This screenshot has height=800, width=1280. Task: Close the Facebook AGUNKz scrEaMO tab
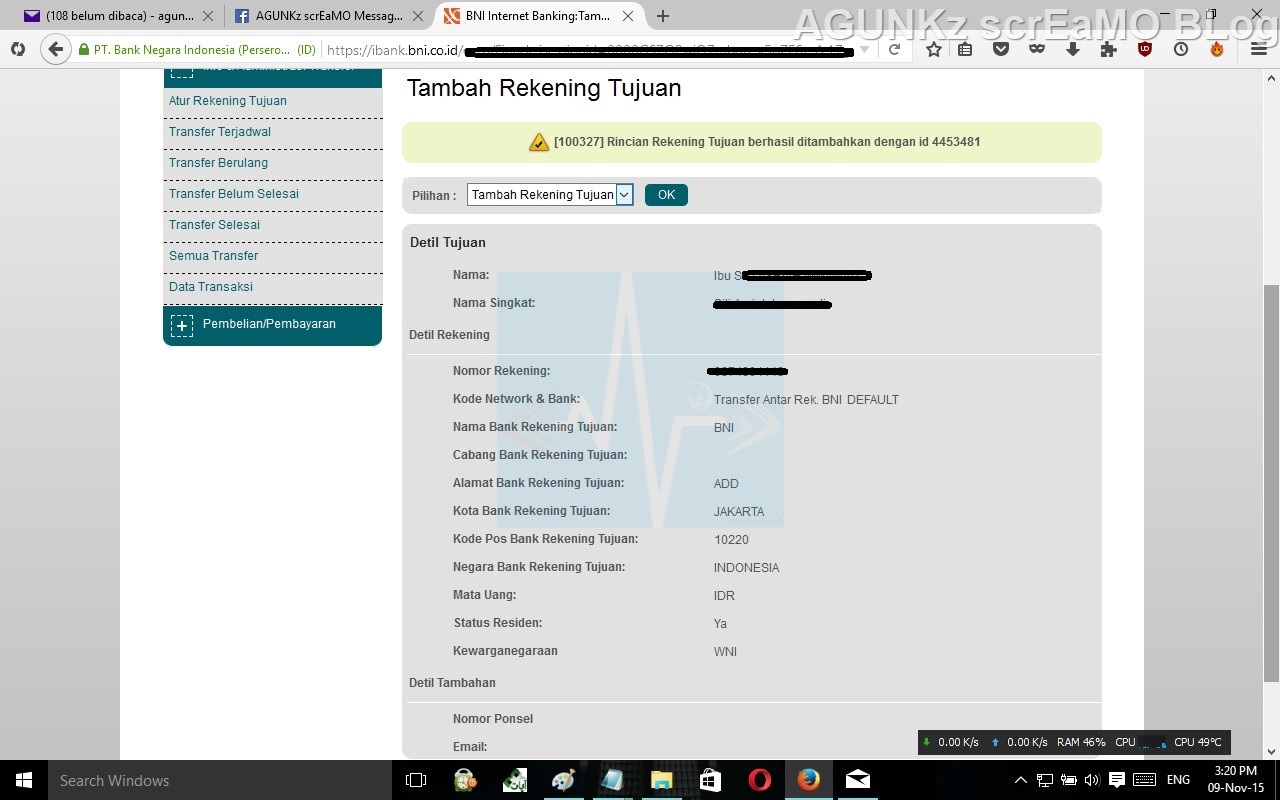click(418, 16)
